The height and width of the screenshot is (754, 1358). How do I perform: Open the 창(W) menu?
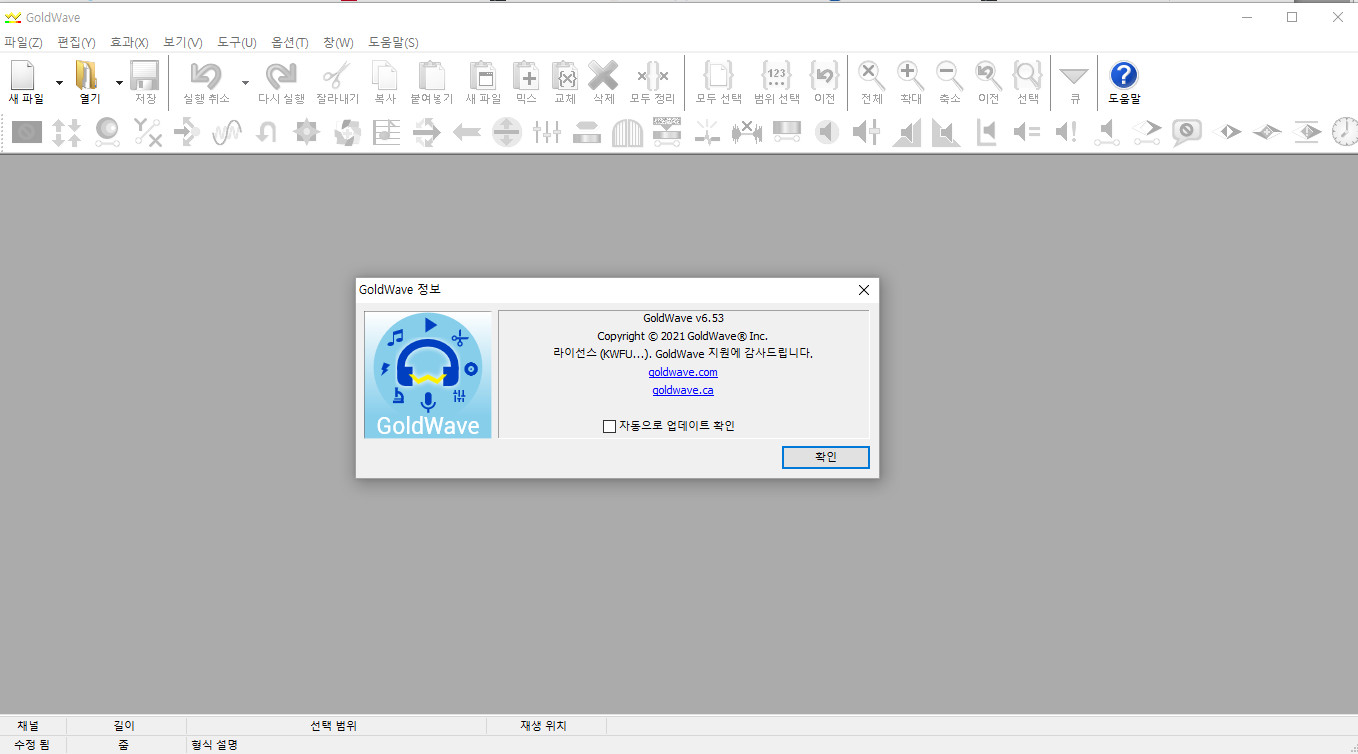tap(338, 42)
